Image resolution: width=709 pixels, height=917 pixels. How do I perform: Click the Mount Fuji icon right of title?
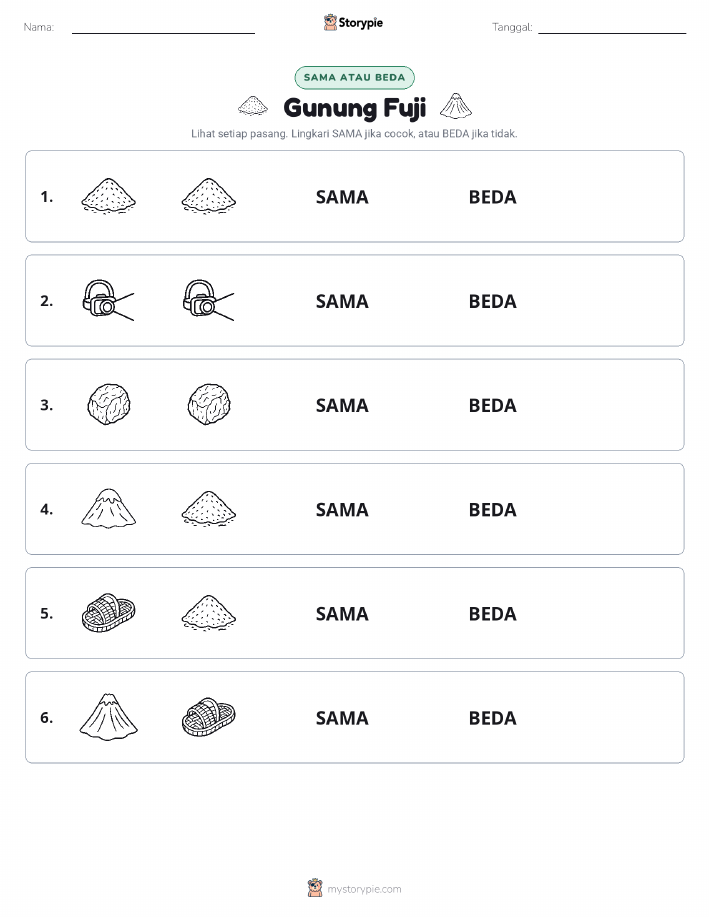[x=456, y=105]
